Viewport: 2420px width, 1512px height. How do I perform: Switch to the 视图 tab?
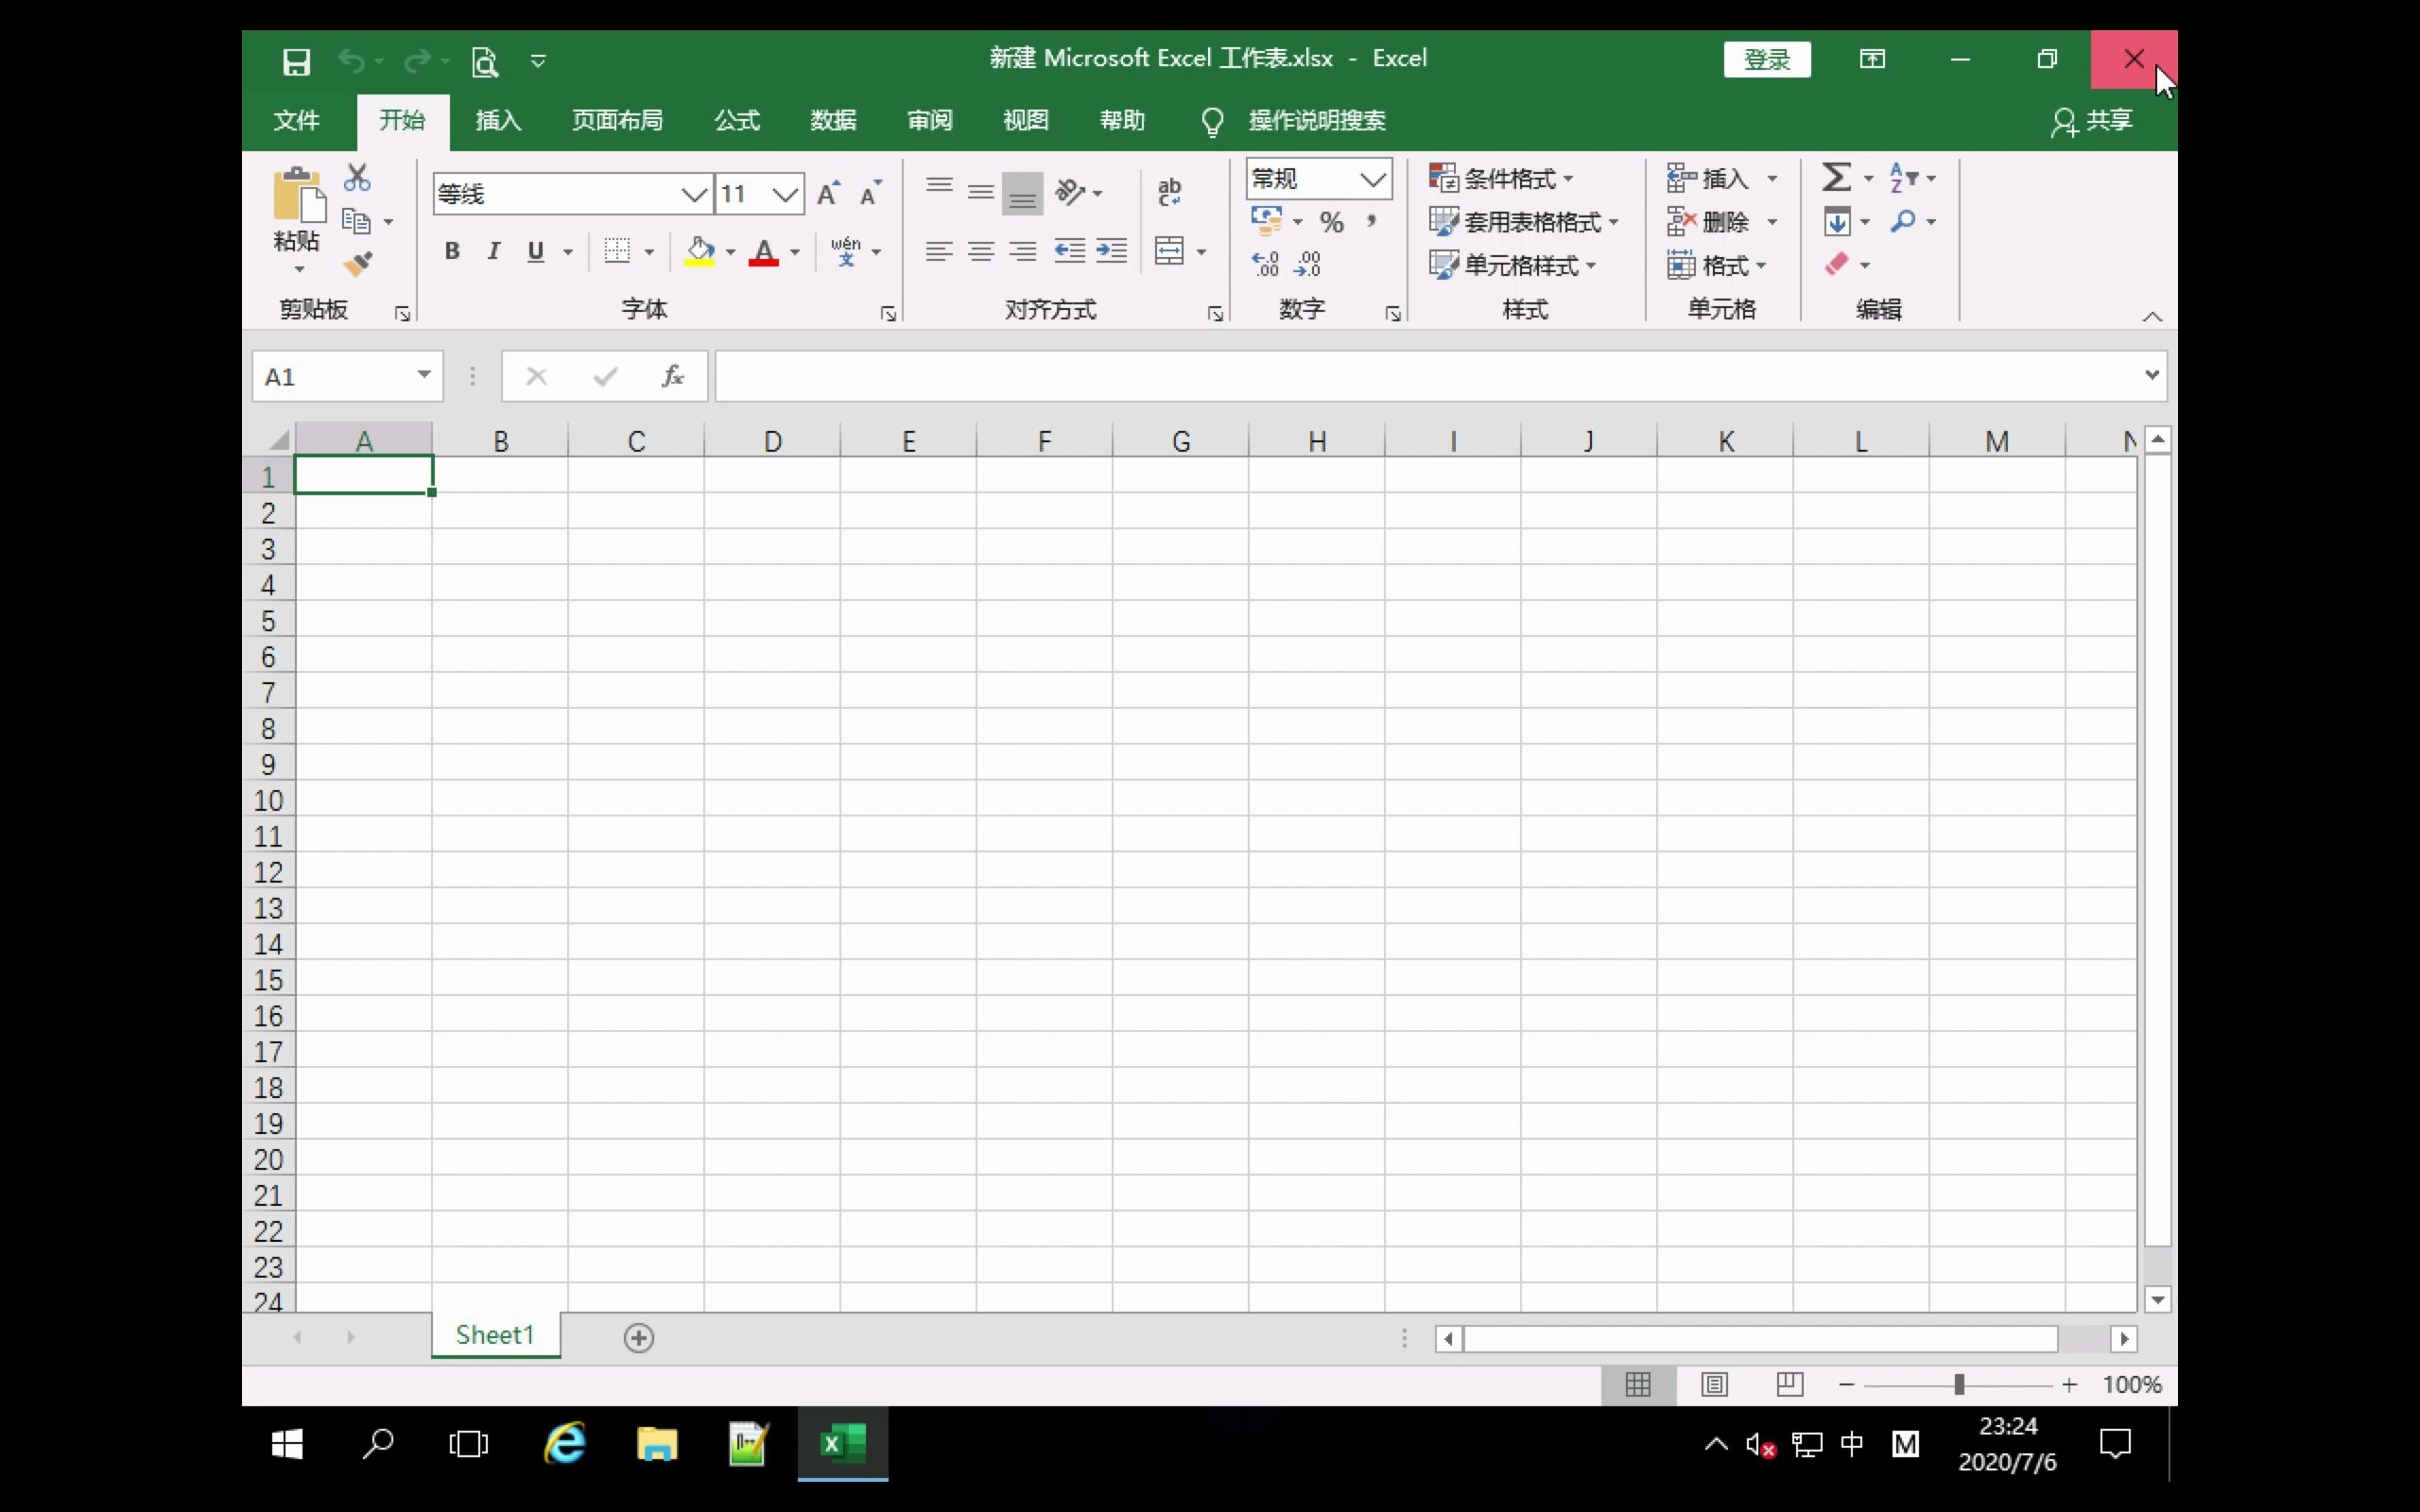[1026, 121]
